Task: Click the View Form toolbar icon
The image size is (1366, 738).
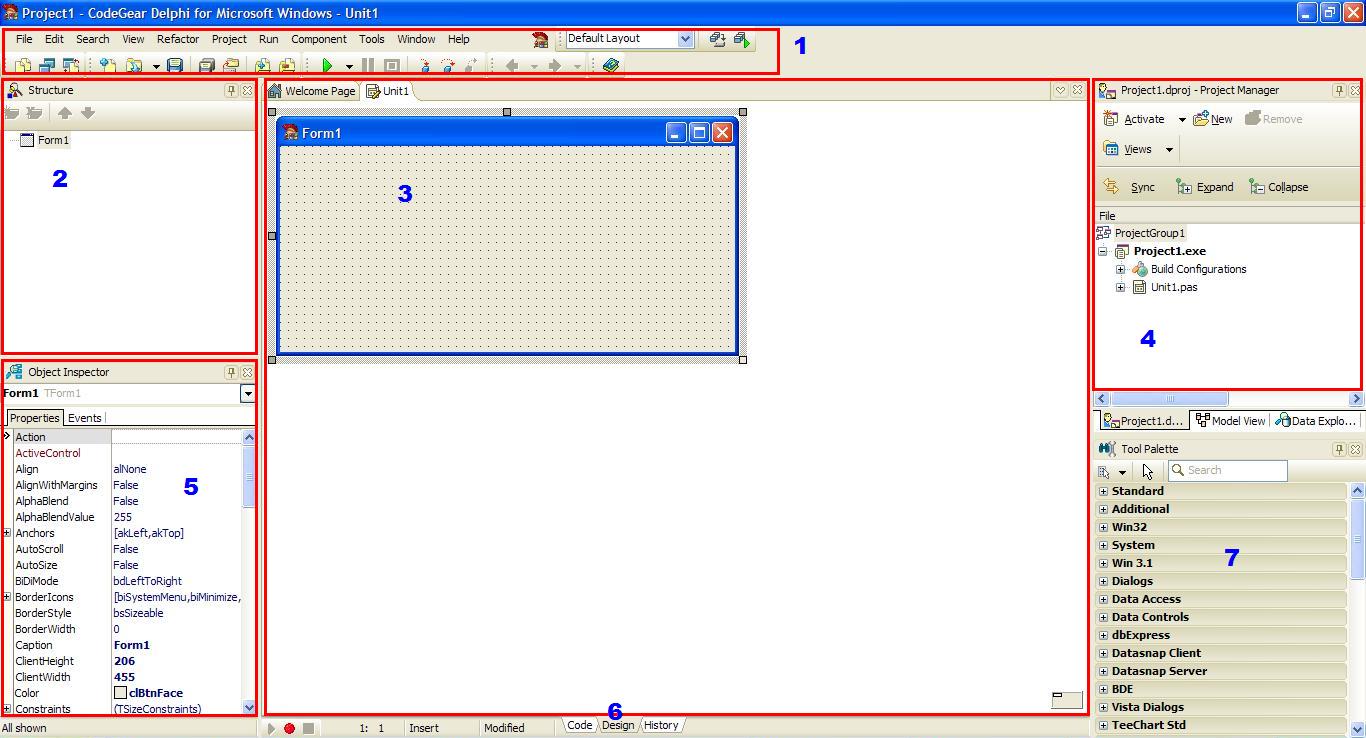Action: tap(47, 65)
